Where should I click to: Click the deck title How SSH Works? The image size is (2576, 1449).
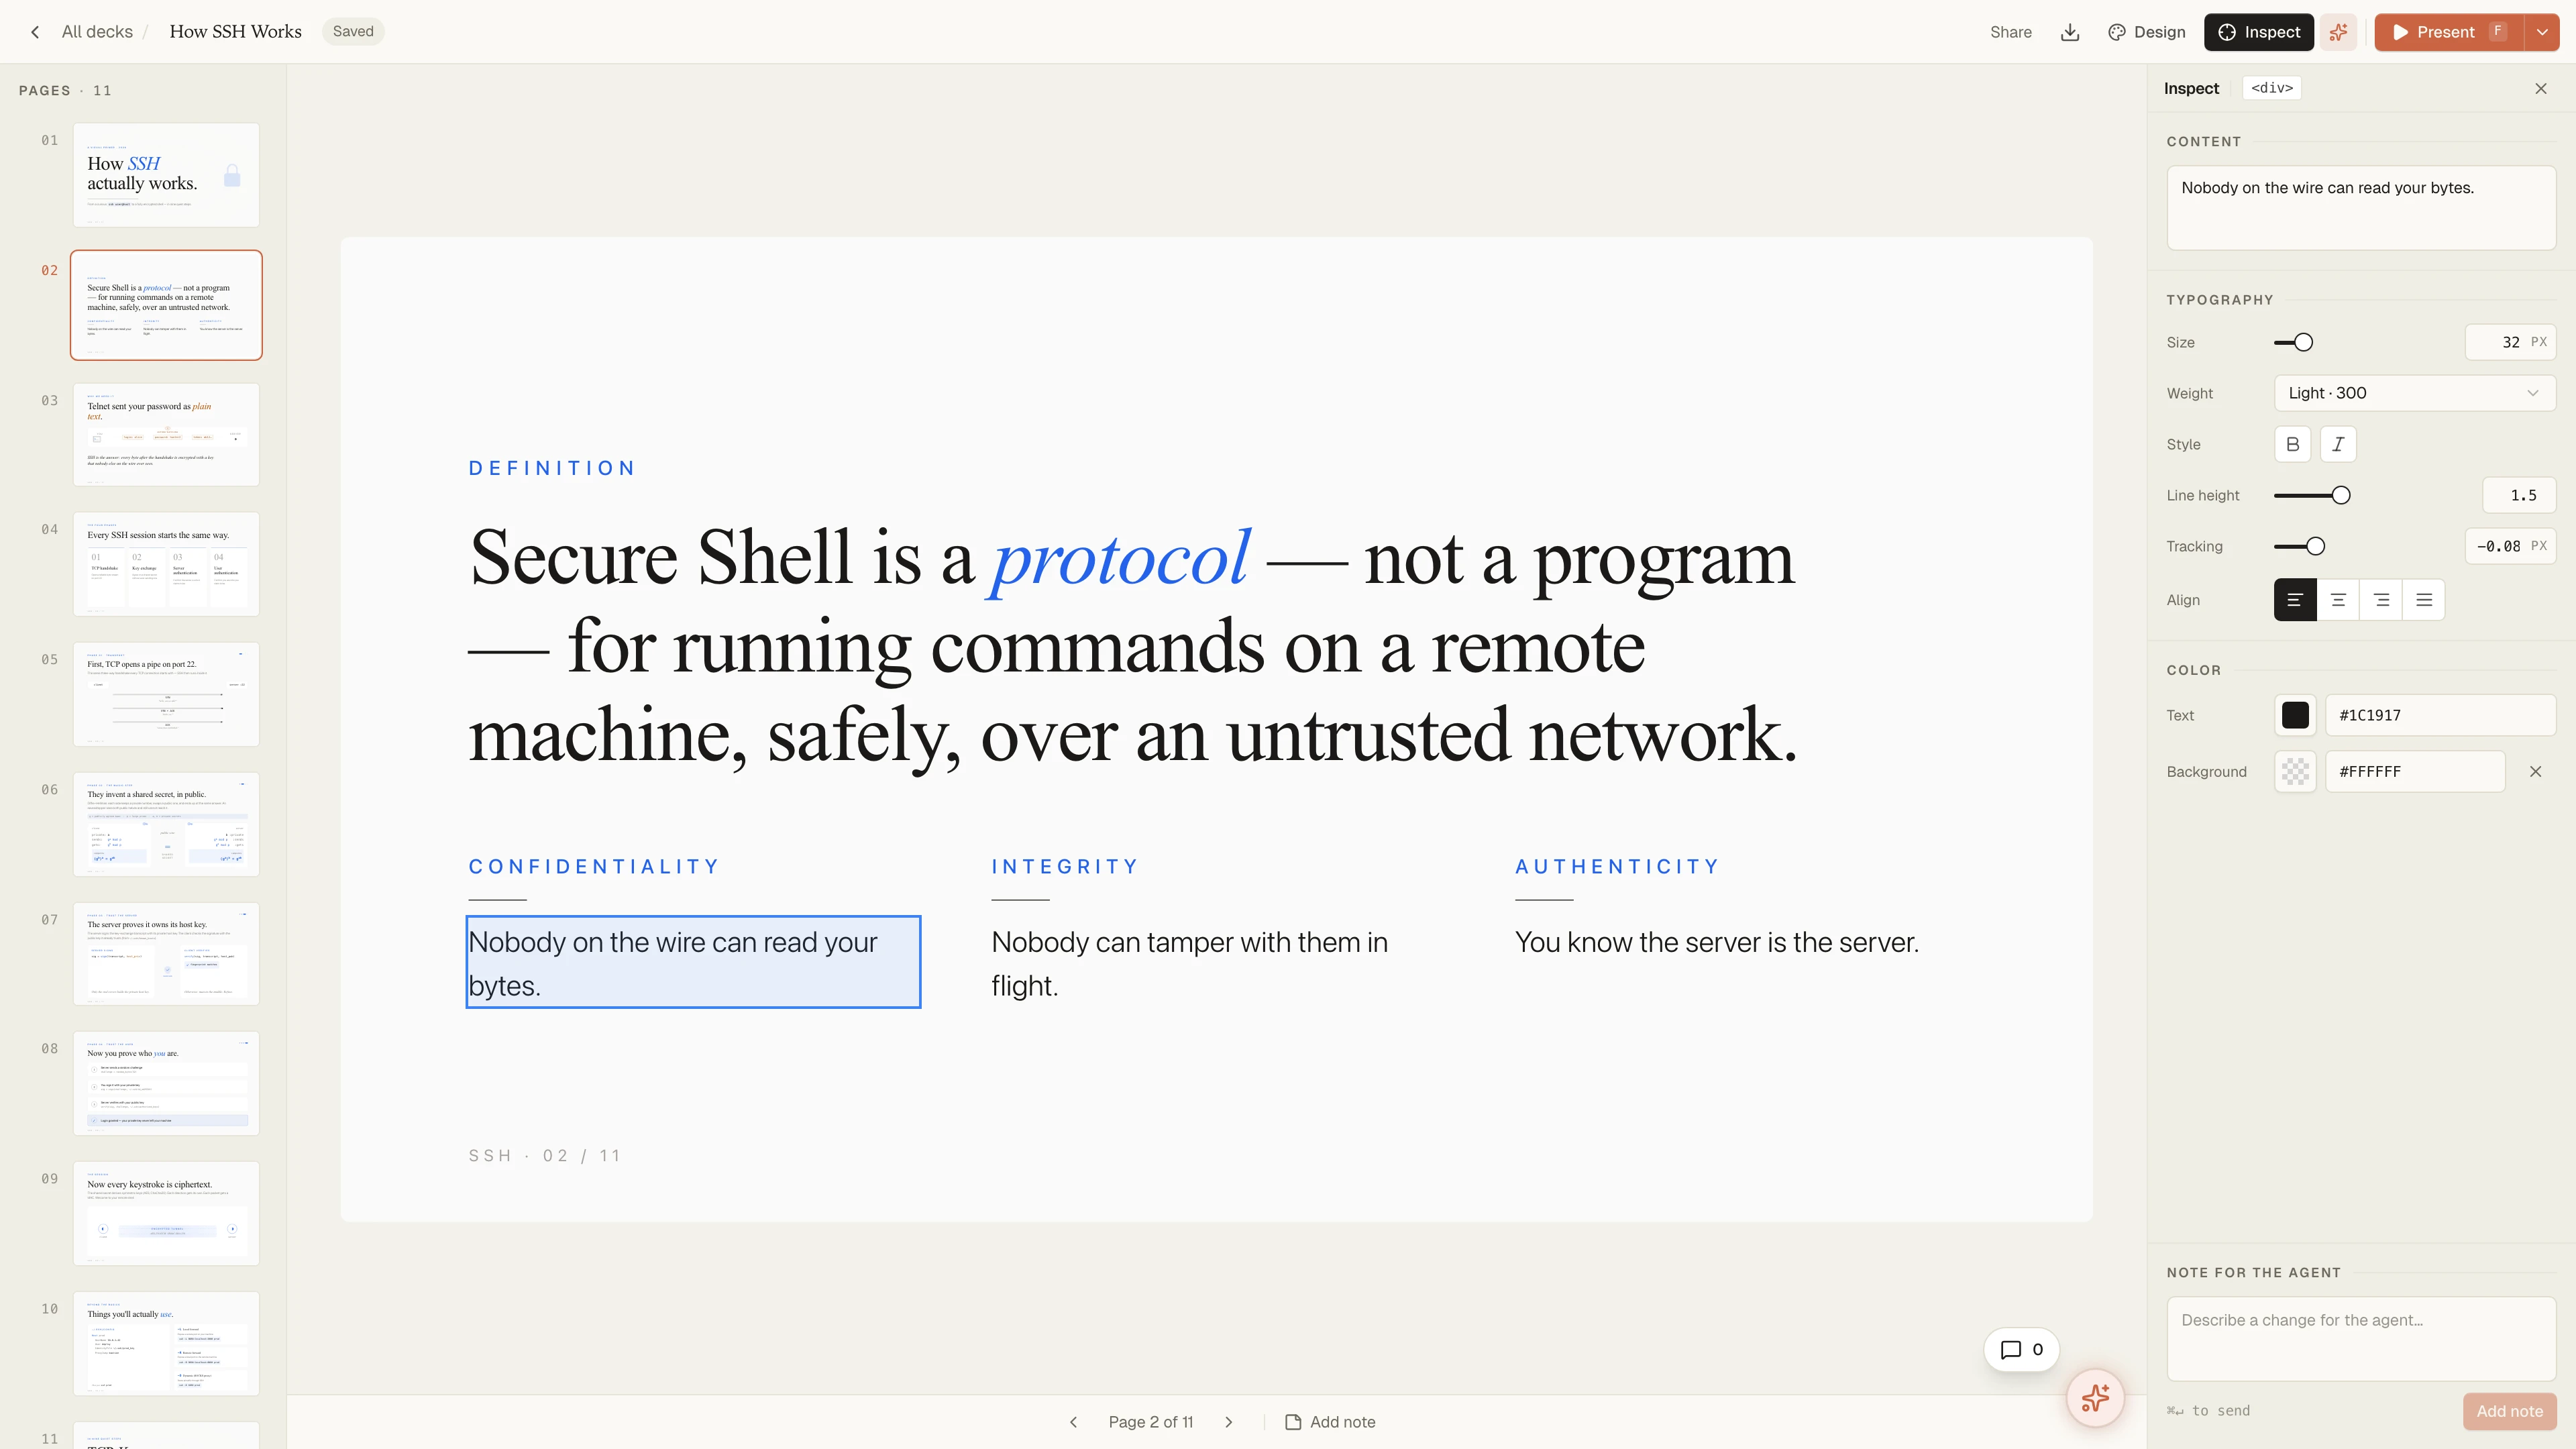pos(236,32)
